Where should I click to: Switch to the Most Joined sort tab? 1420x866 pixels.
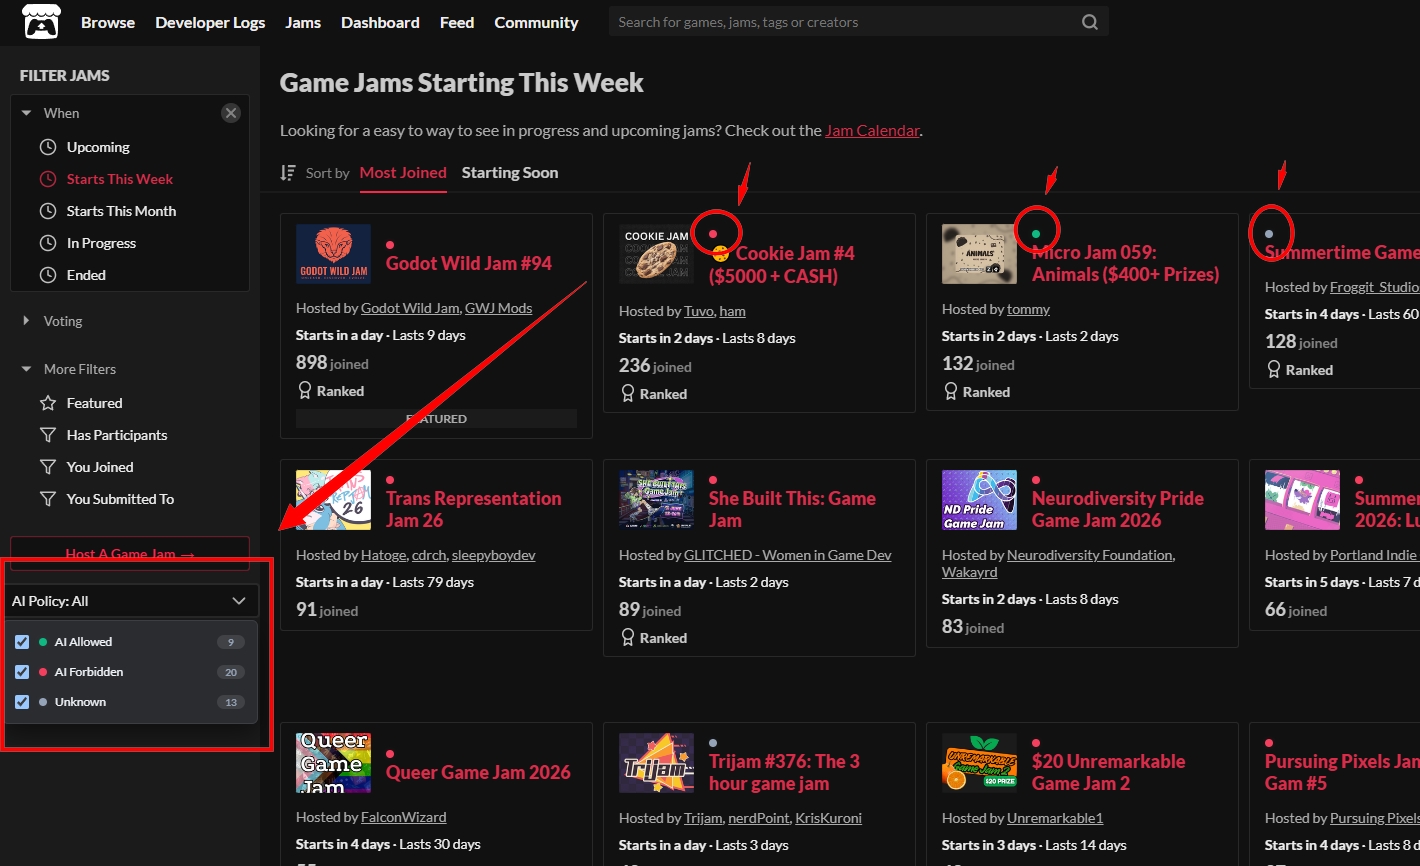click(x=403, y=172)
